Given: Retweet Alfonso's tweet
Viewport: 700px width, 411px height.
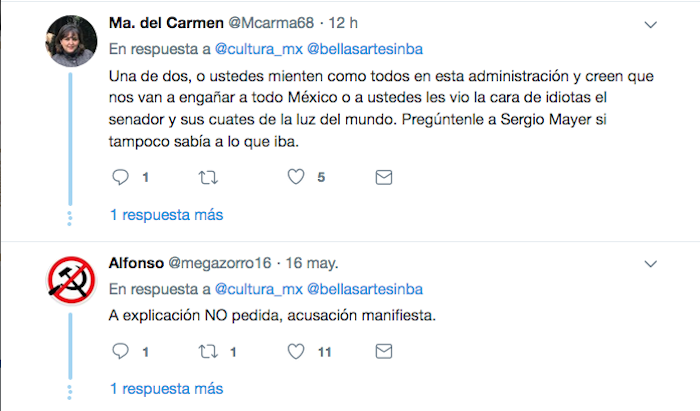Looking at the screenshot, I should [x=208, y=352].
